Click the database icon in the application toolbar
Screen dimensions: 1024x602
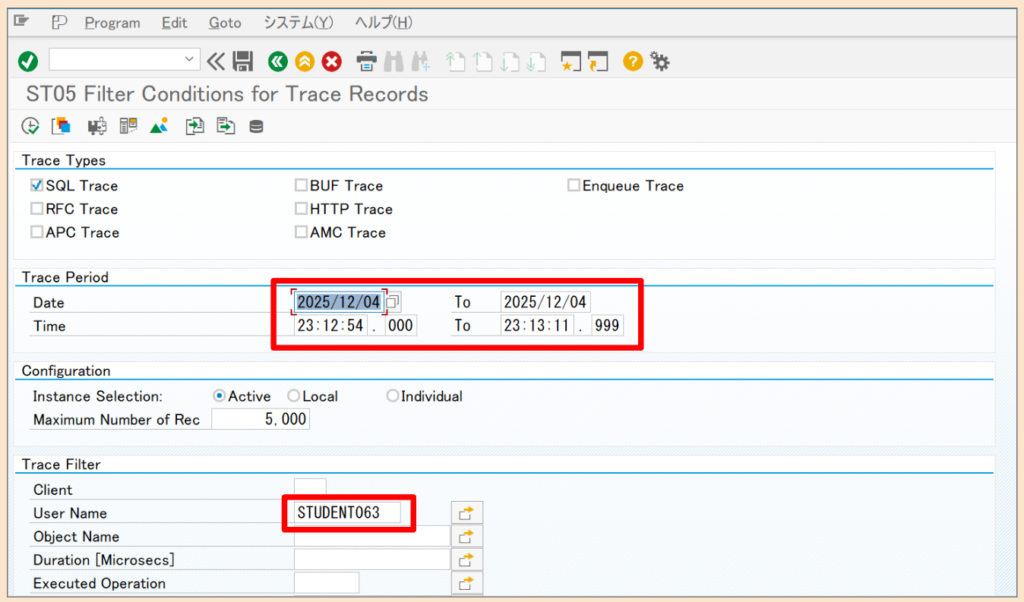[257, 125]
